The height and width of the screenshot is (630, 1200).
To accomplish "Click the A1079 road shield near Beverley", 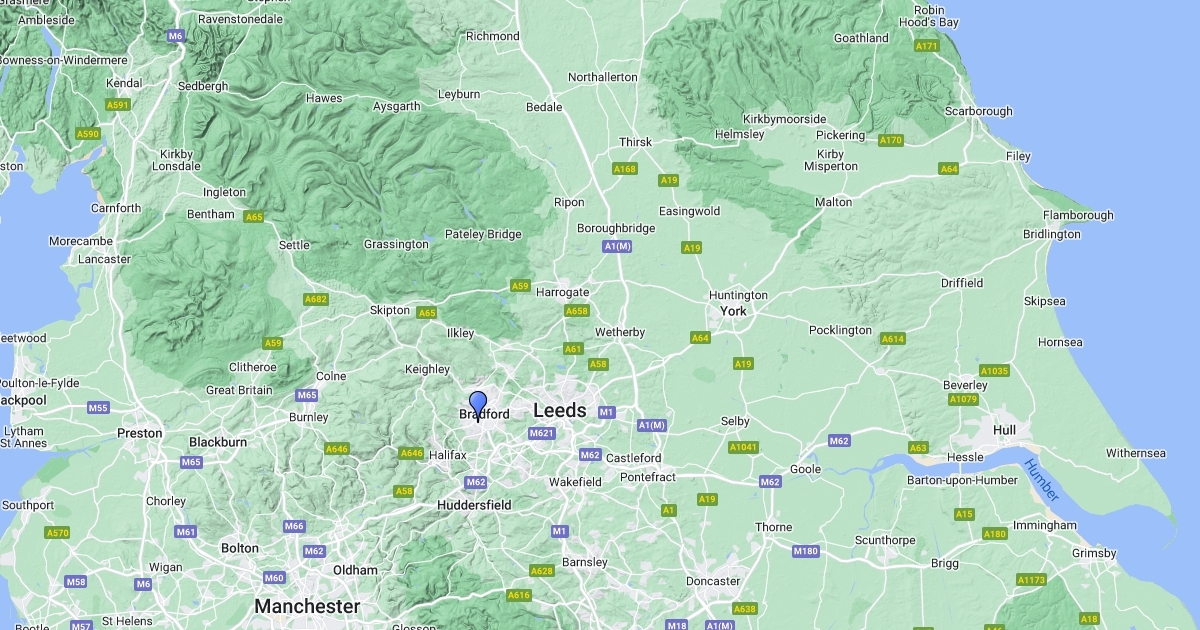I will point(963,400).
